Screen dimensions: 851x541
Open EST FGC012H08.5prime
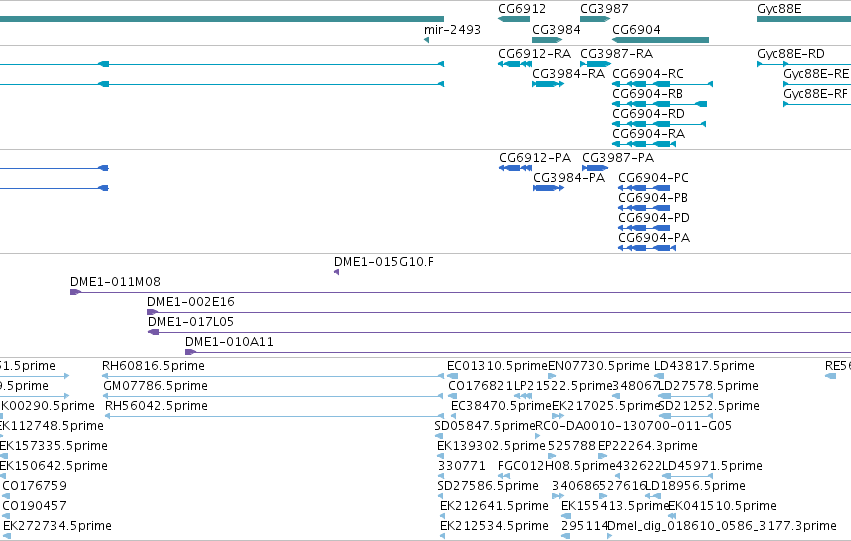pos(557,467)
